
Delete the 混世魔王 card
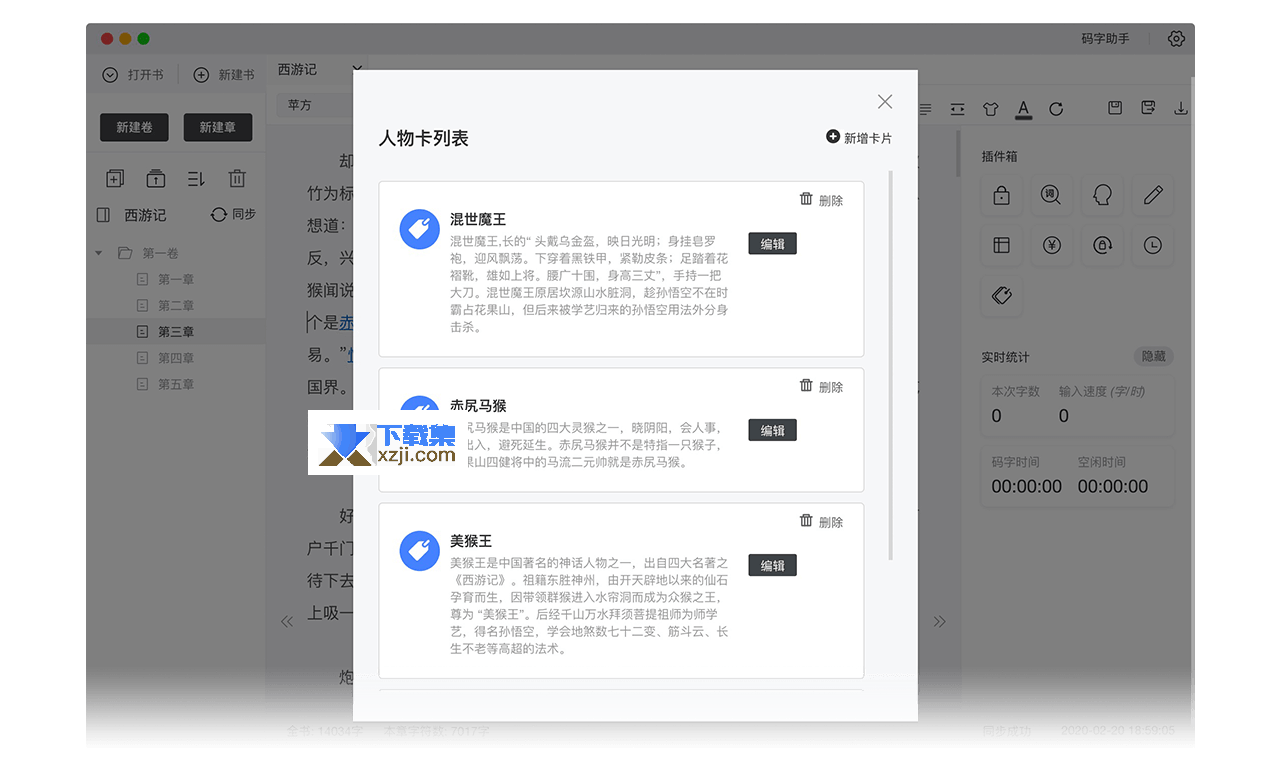pyautogui.click(x=821, y=200)
